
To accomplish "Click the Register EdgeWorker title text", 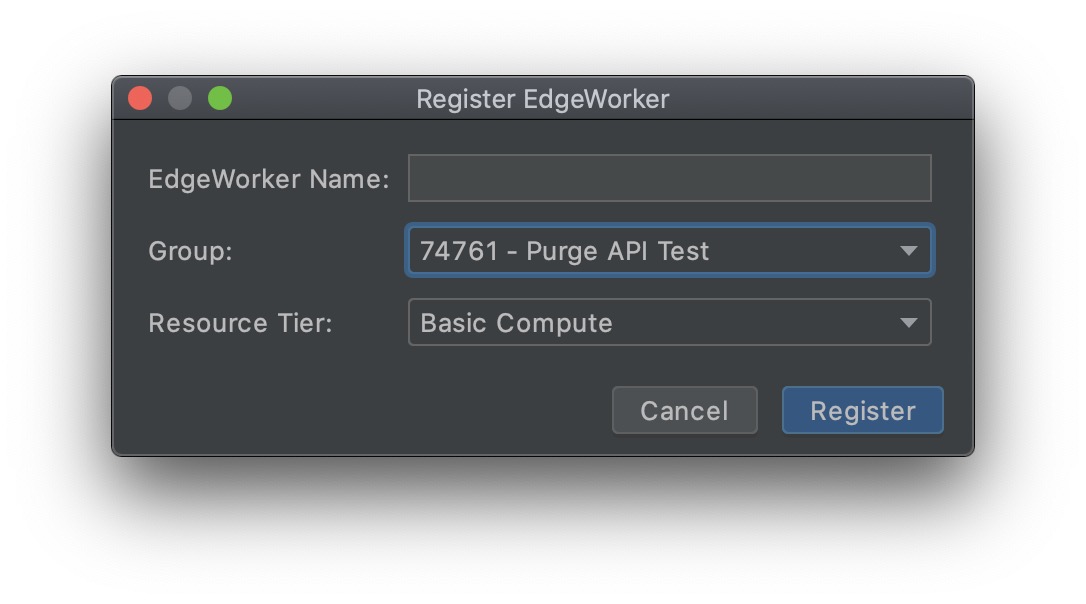I will point(542,99).
